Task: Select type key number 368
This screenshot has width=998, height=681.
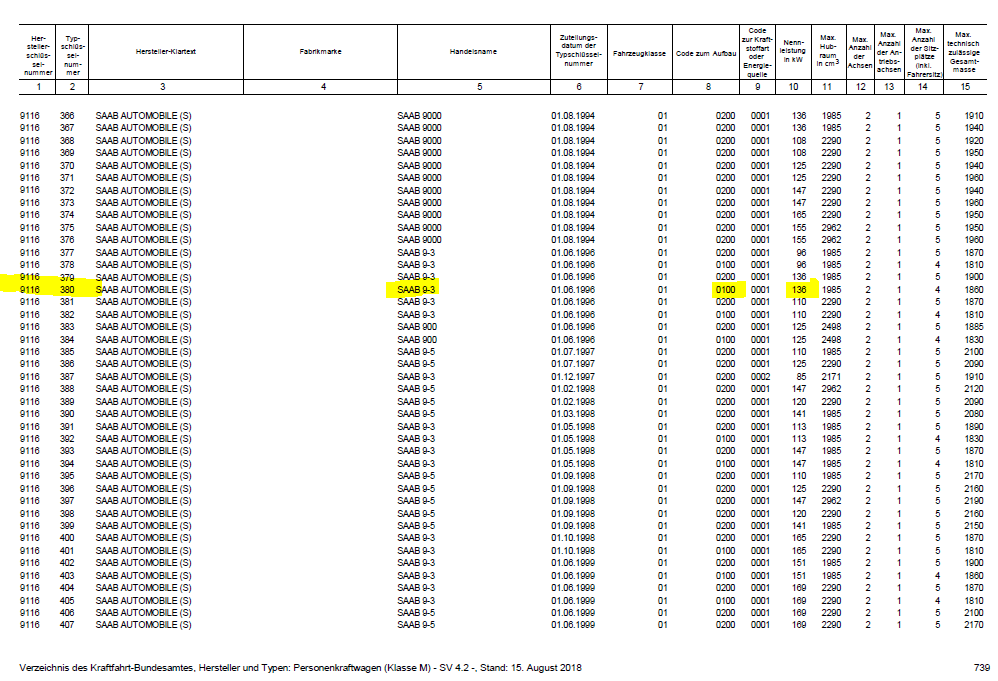Action: (67, 141)
